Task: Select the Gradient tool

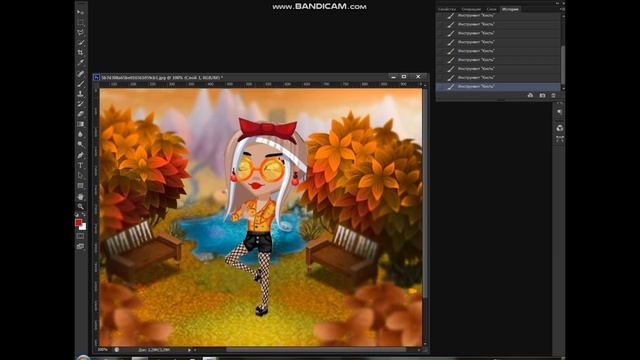Action: tap(80, 124)
